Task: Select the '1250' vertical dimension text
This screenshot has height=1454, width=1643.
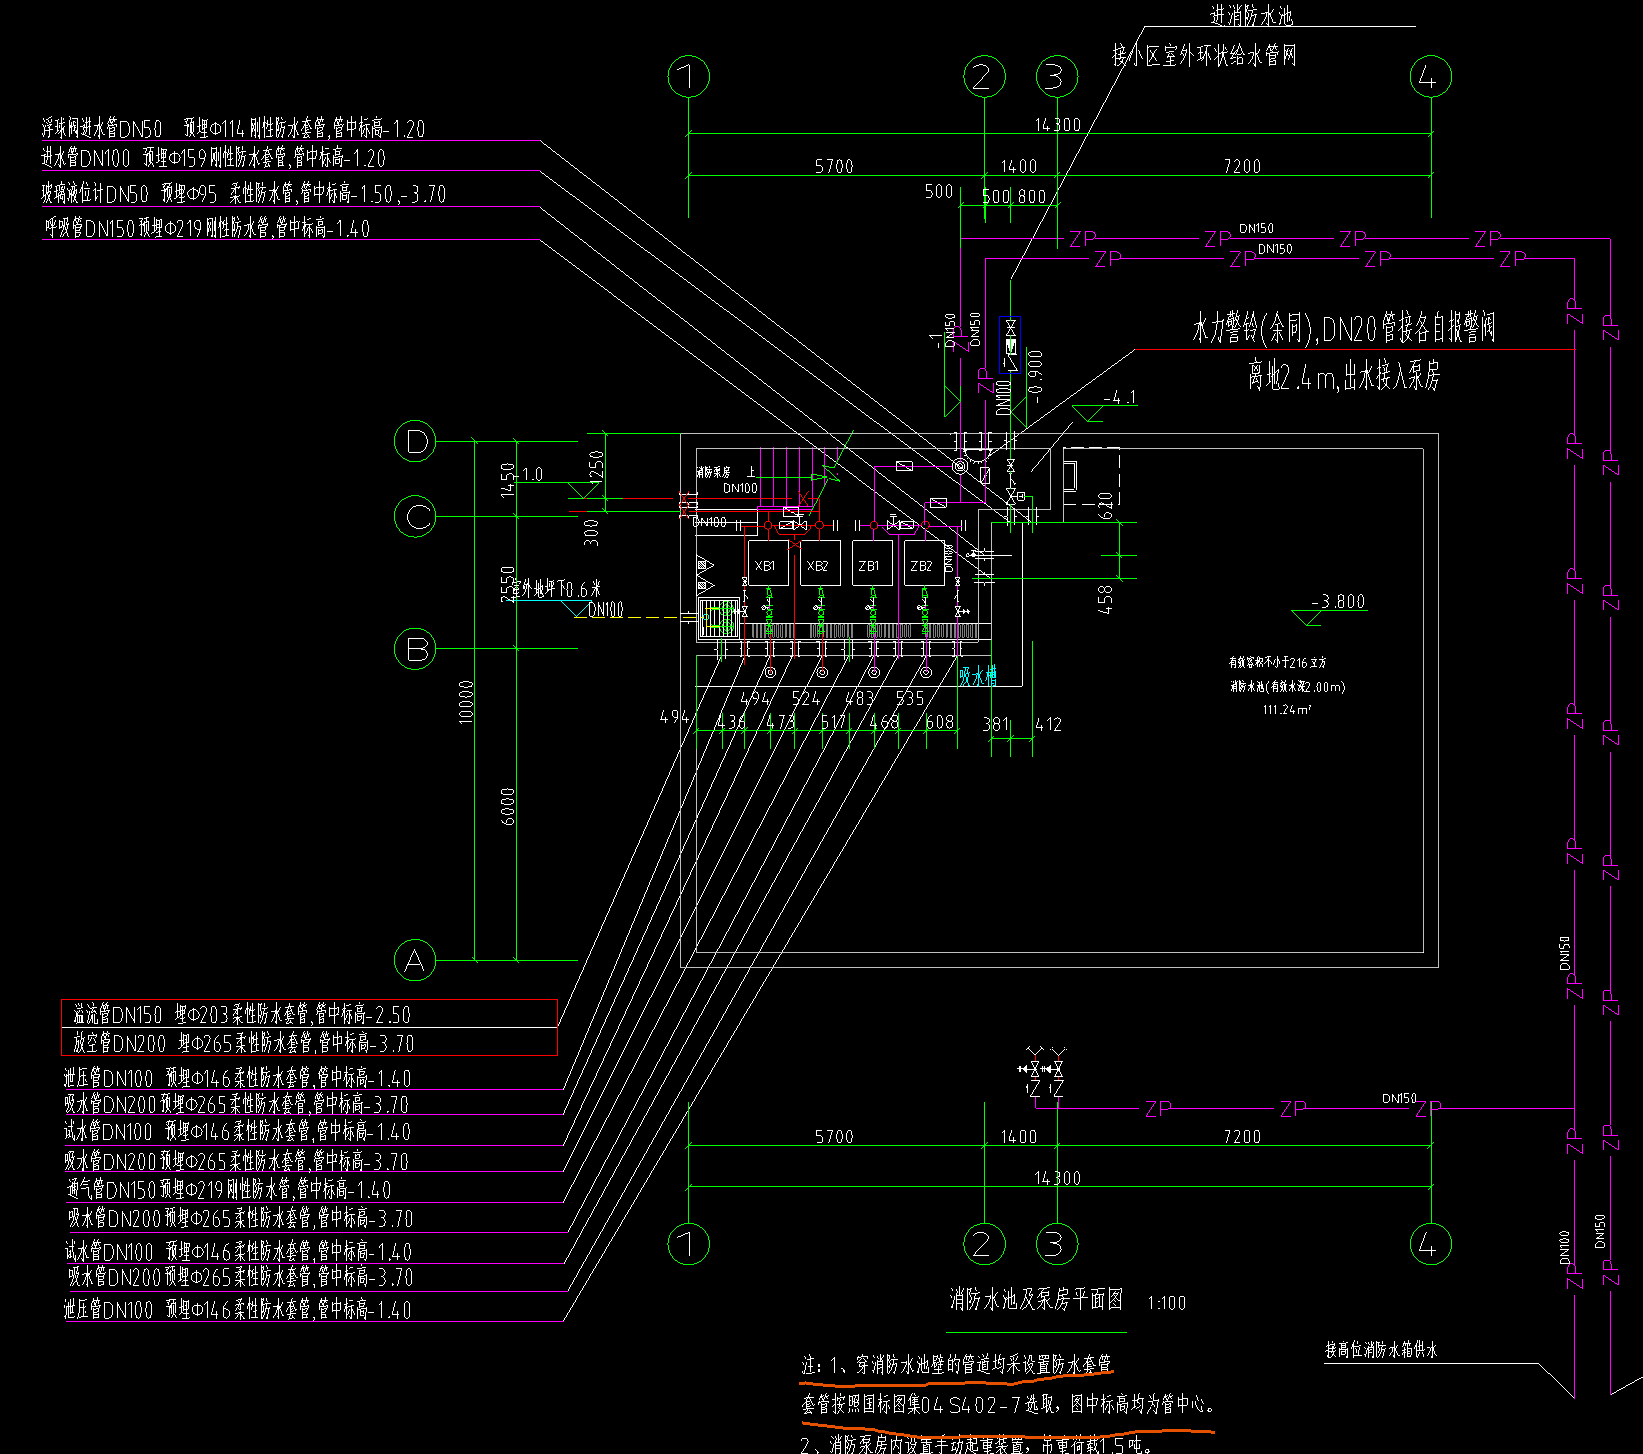Action: [597, 469]
